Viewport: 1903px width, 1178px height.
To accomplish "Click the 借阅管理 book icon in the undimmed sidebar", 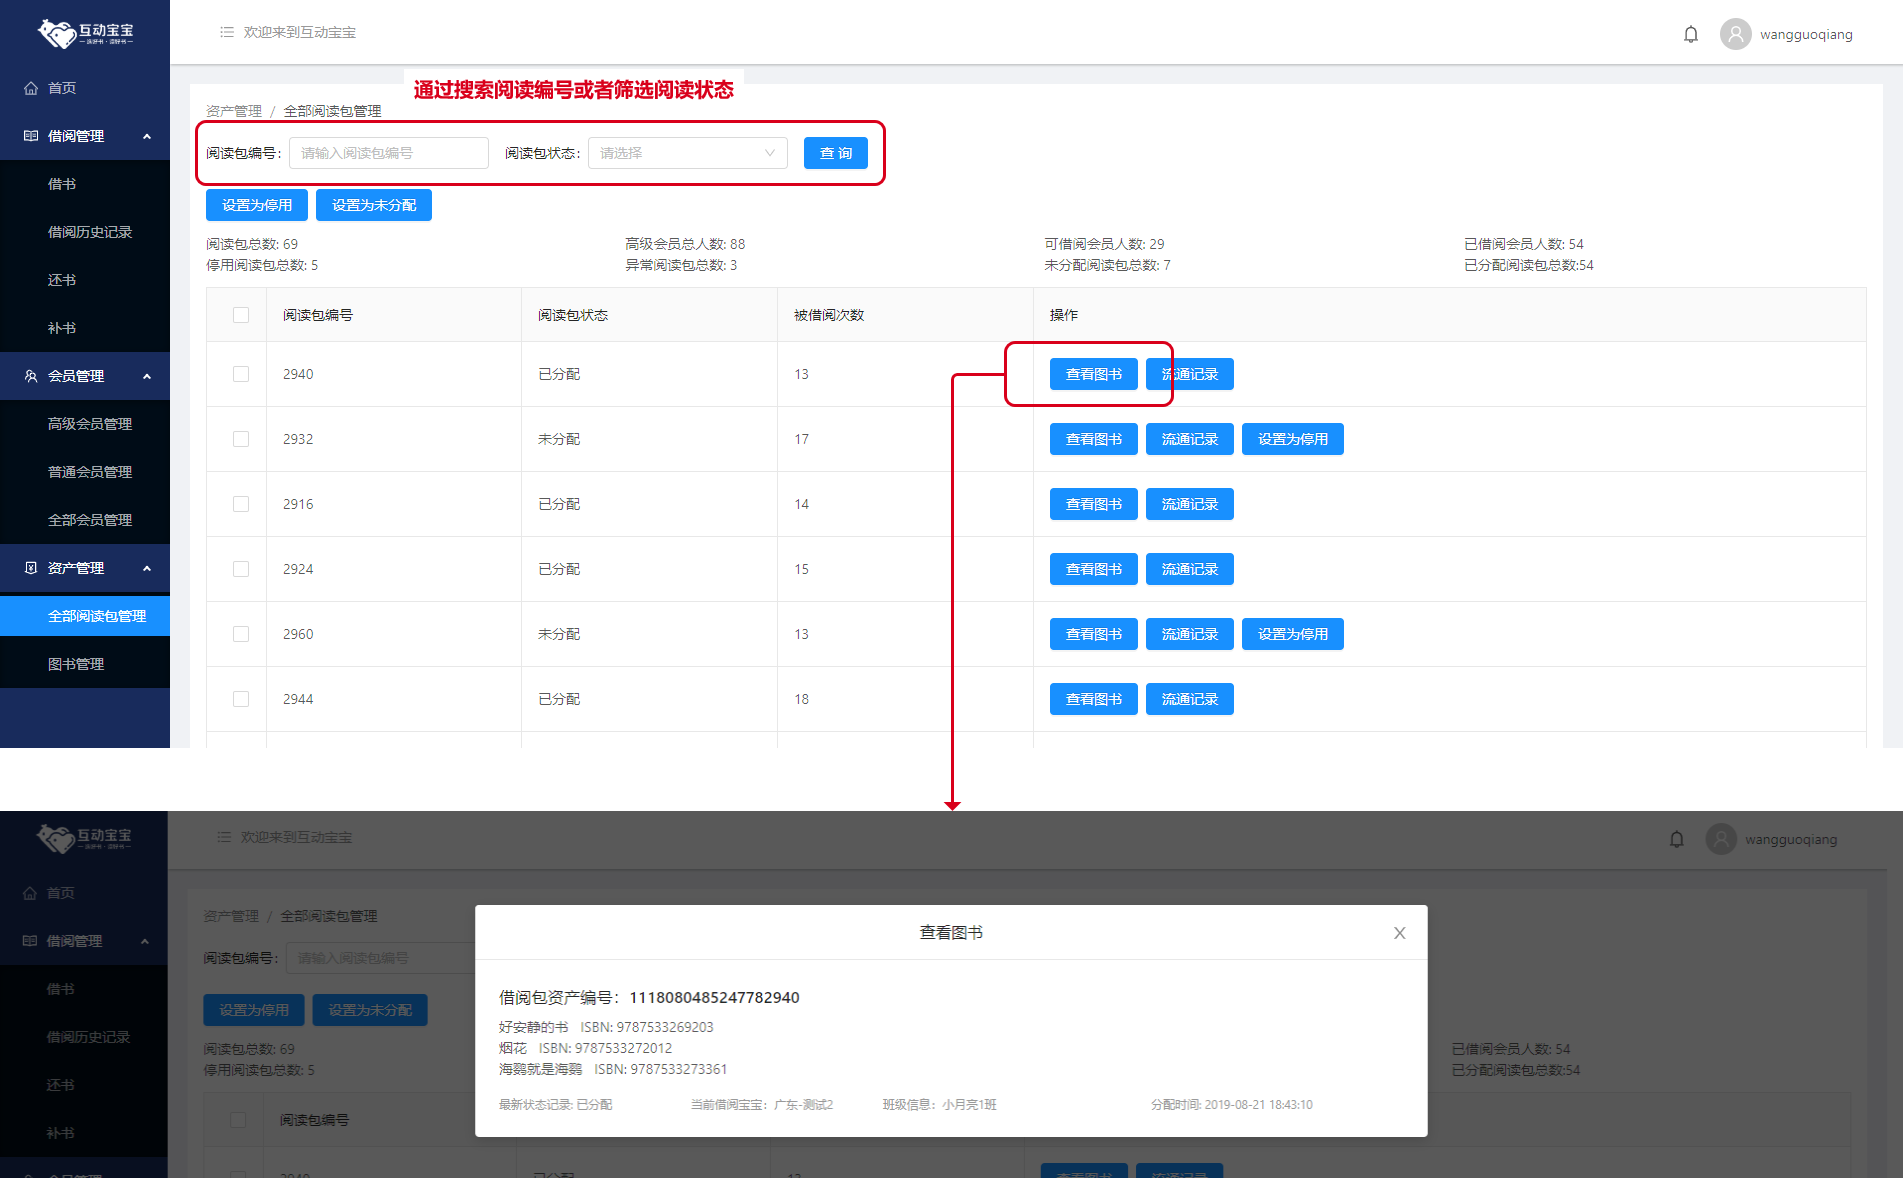I will (x=31, y=136).
